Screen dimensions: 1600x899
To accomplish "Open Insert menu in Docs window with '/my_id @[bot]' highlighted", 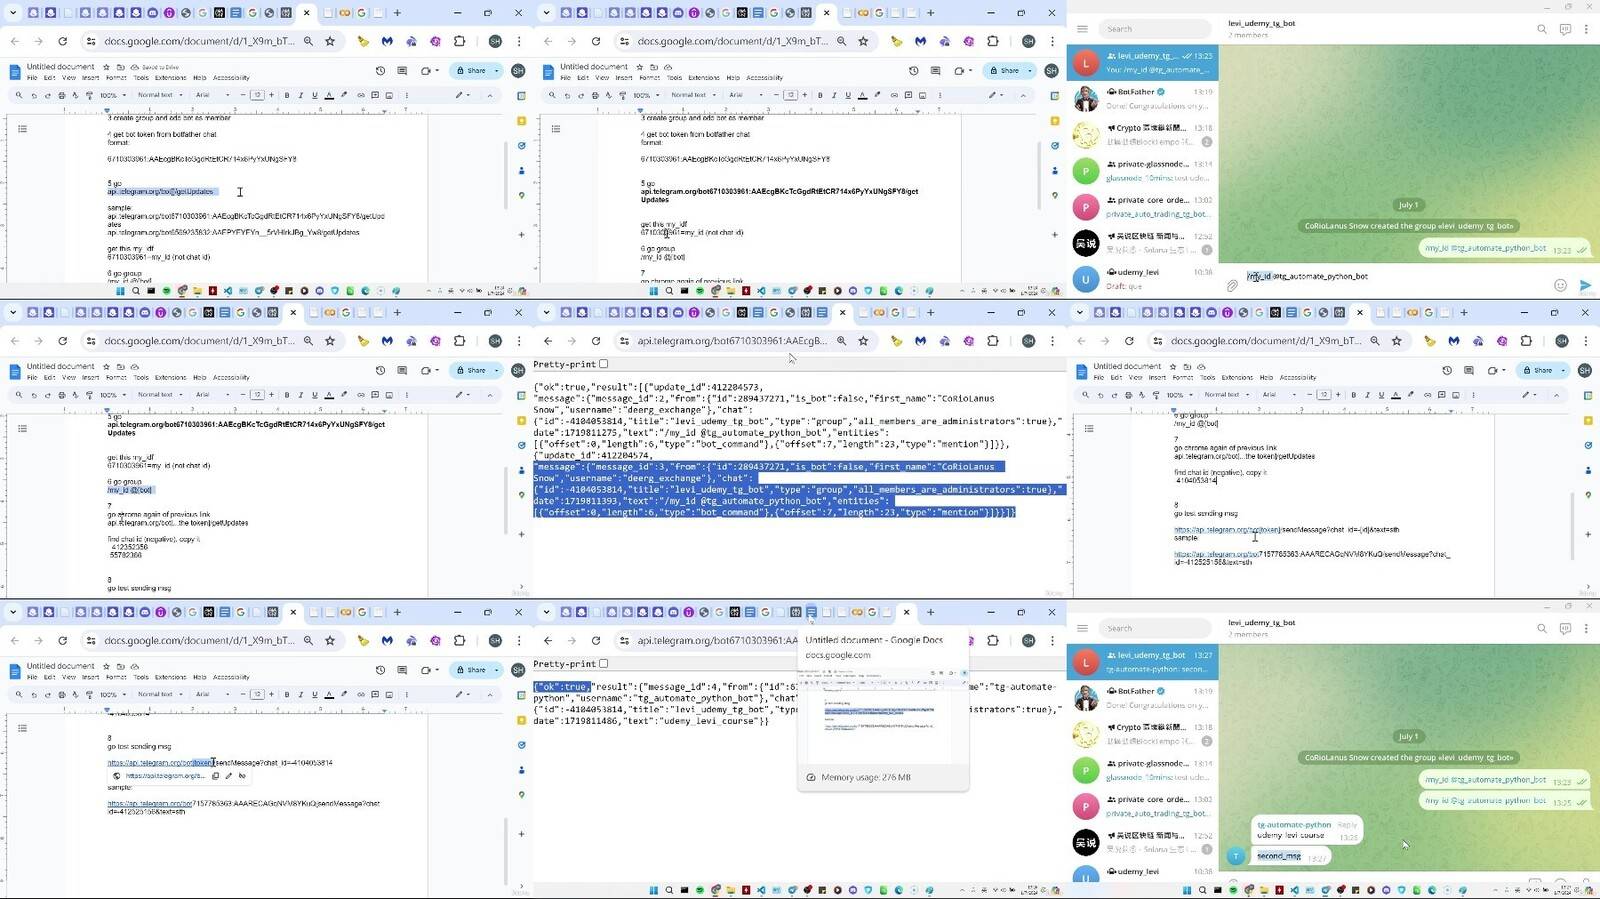I will coord(90,377).
